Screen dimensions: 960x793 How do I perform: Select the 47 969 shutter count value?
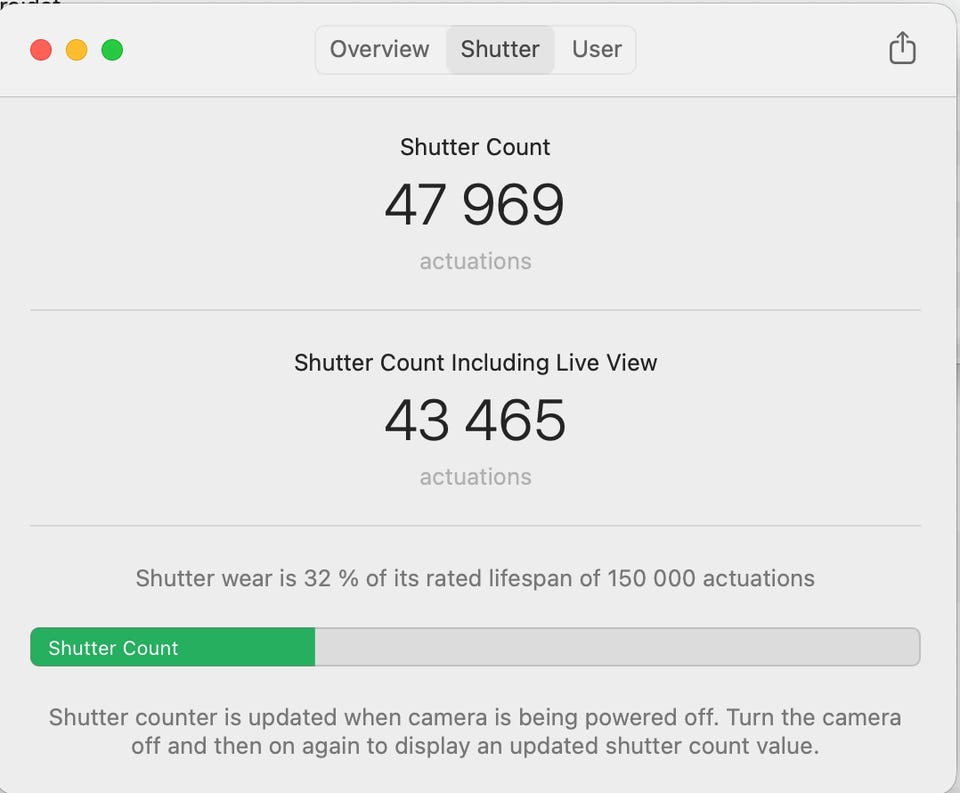(x=475, y=205)
